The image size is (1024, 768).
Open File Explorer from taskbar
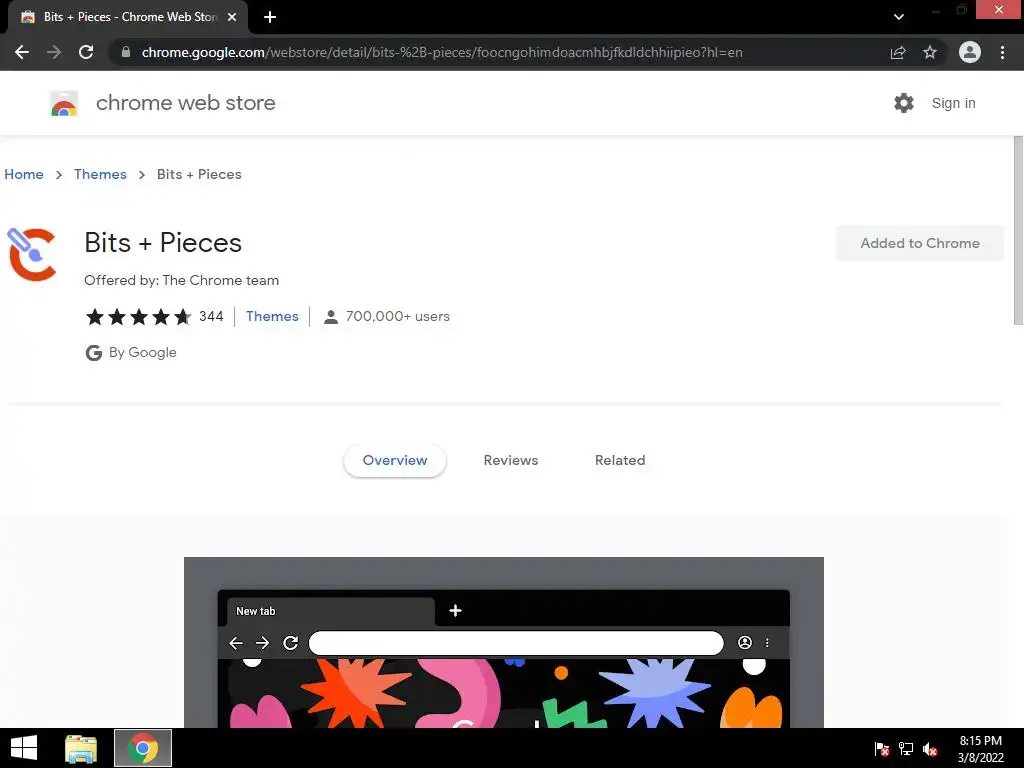point(81,748)
